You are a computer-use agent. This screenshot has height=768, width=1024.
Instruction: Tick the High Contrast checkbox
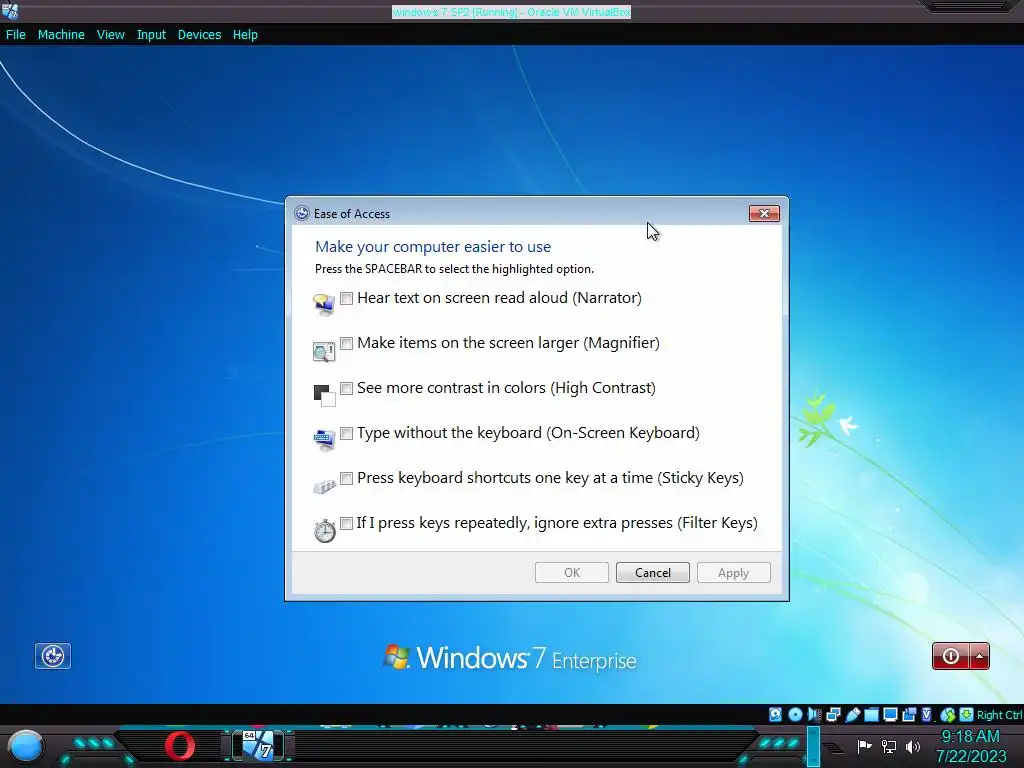tap(346, 389)
